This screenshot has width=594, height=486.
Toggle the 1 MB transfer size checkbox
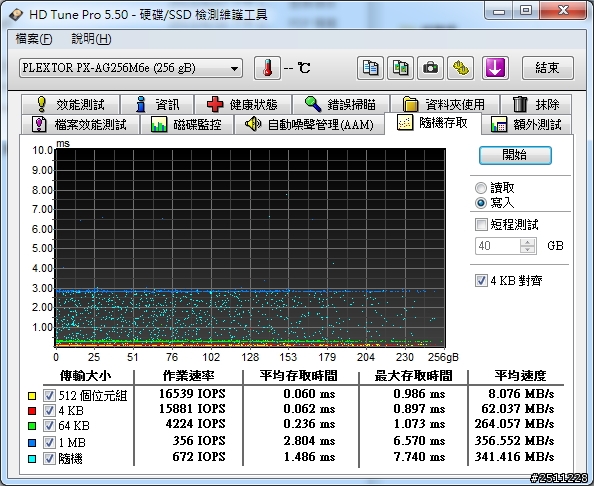tap(49, 442)
